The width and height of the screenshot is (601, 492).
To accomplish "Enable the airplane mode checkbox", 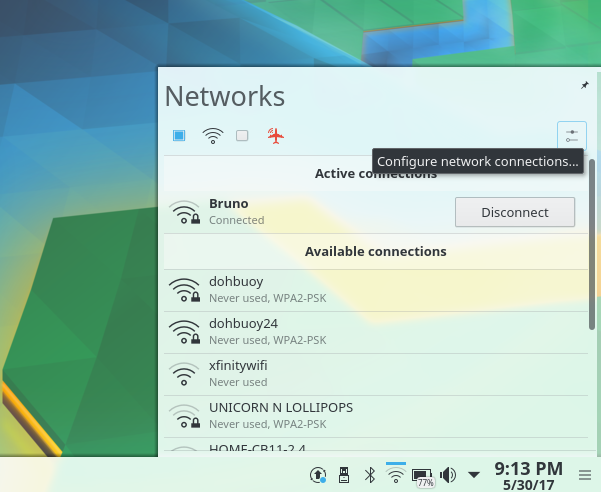I will click(243, 136).
